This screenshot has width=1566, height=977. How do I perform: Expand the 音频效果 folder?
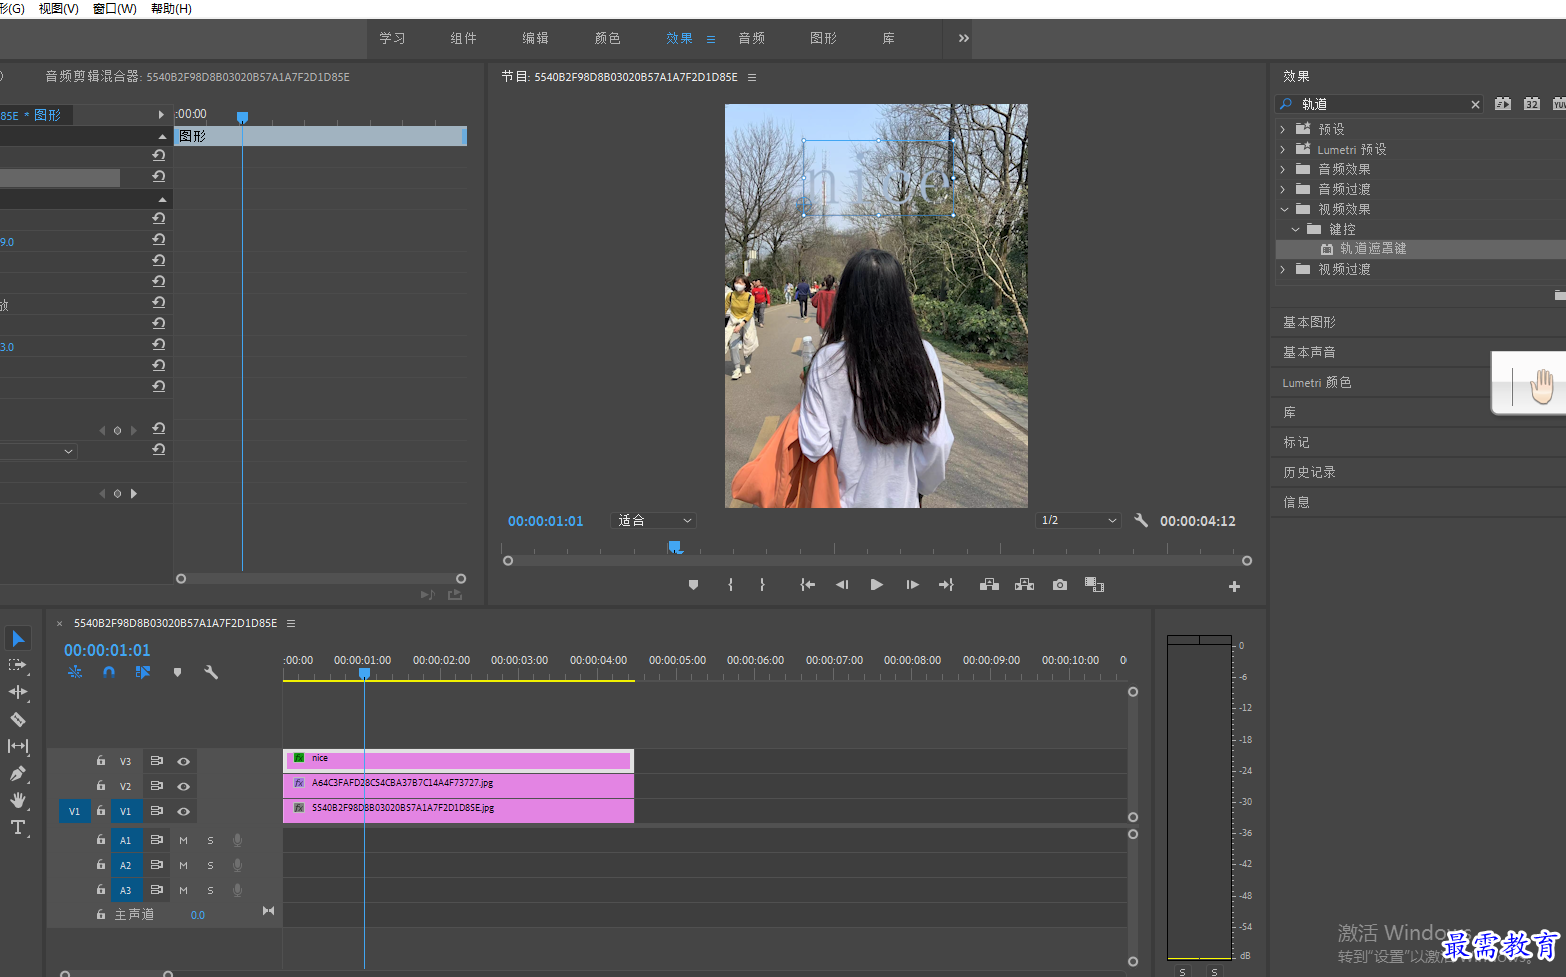1283,169
